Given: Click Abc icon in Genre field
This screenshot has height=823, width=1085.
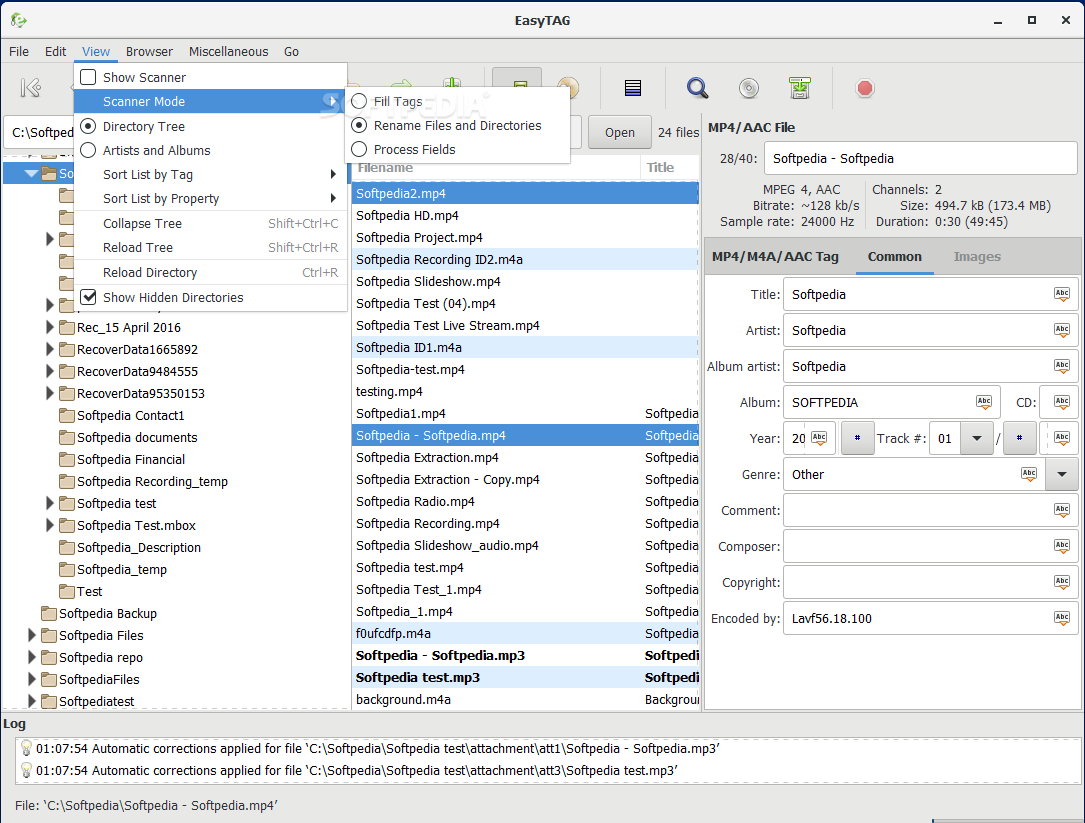Looking at the screenshot, I should coord(1028,474).
